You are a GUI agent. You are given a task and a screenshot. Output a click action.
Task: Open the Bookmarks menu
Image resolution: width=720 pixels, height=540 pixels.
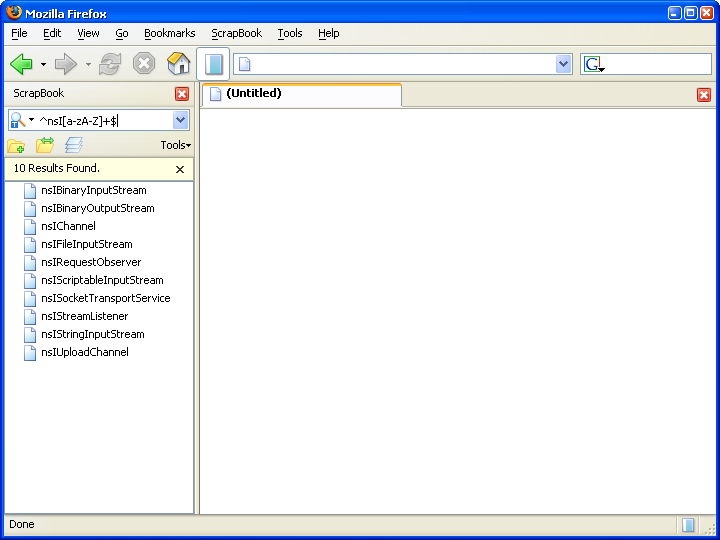coord(169,33)
